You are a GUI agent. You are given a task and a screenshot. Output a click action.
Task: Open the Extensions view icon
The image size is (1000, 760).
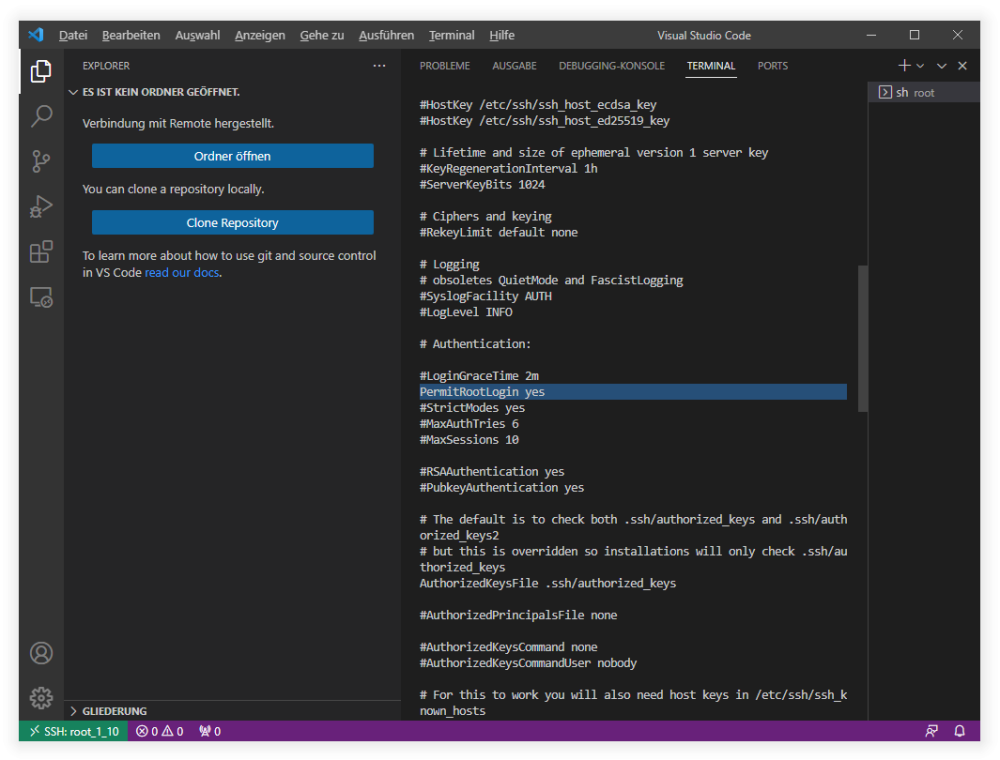click(x=41, y=252)
